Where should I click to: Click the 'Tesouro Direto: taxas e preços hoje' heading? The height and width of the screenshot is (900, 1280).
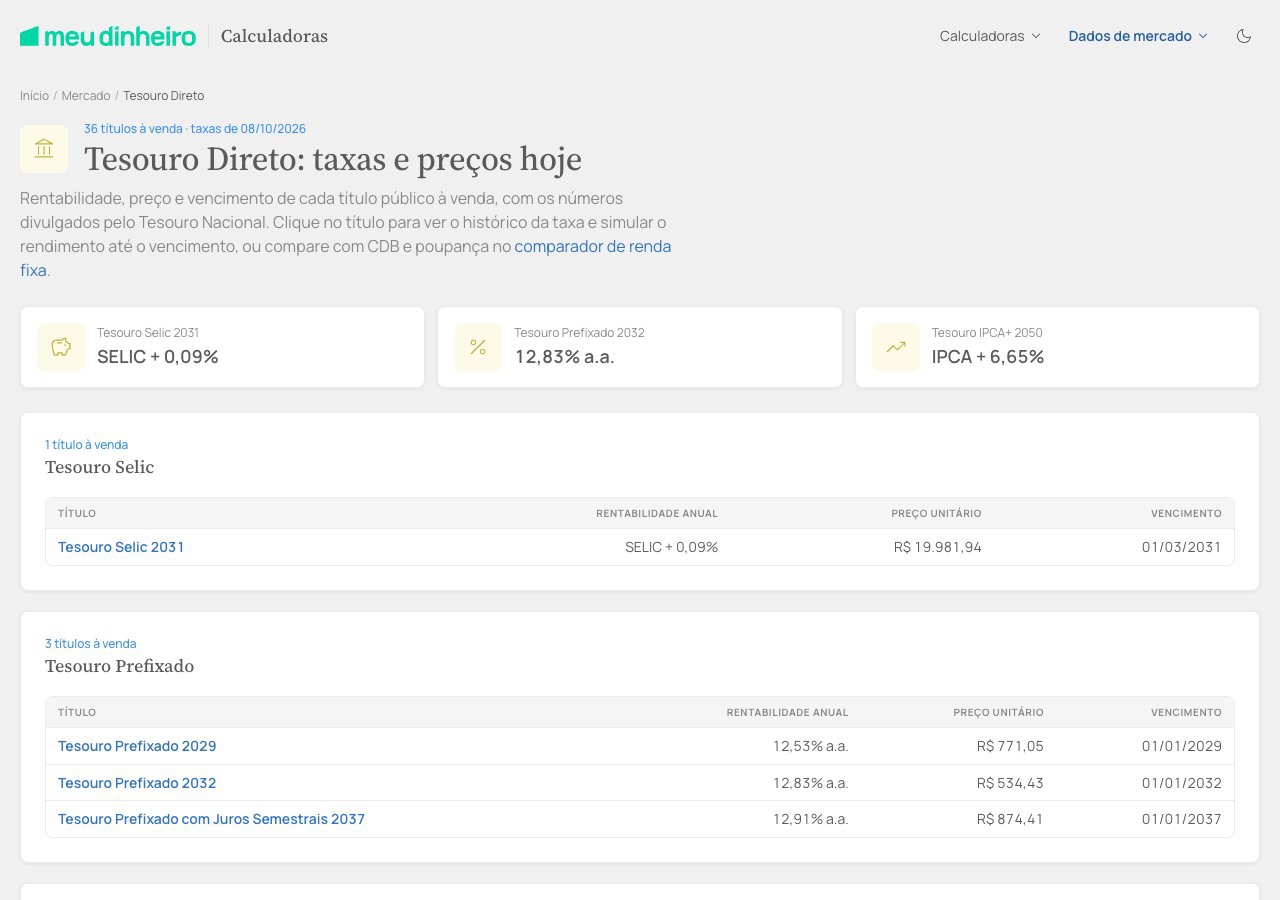click(x=333, y=160)
